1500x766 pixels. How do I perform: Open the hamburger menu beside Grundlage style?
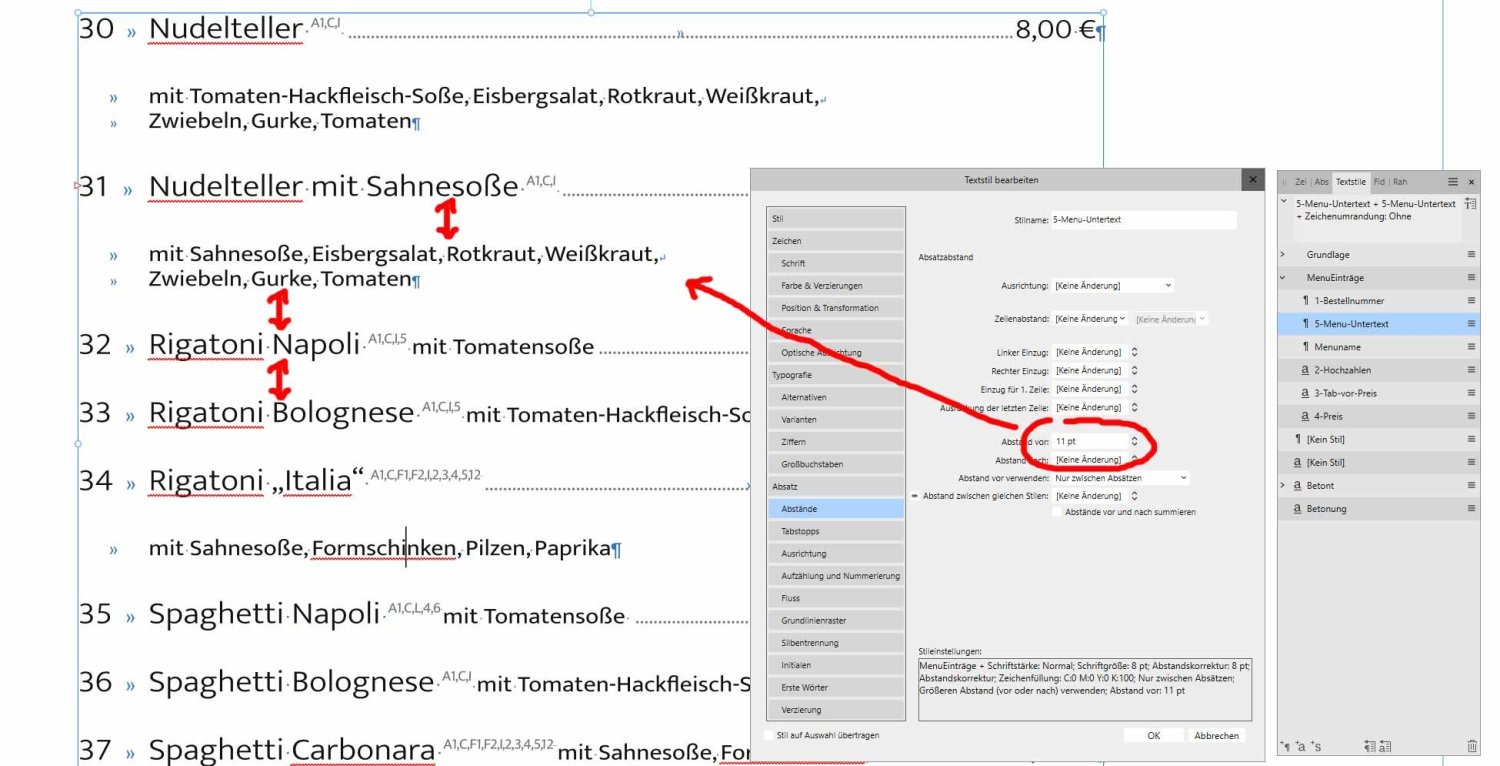coord(1471,254)
